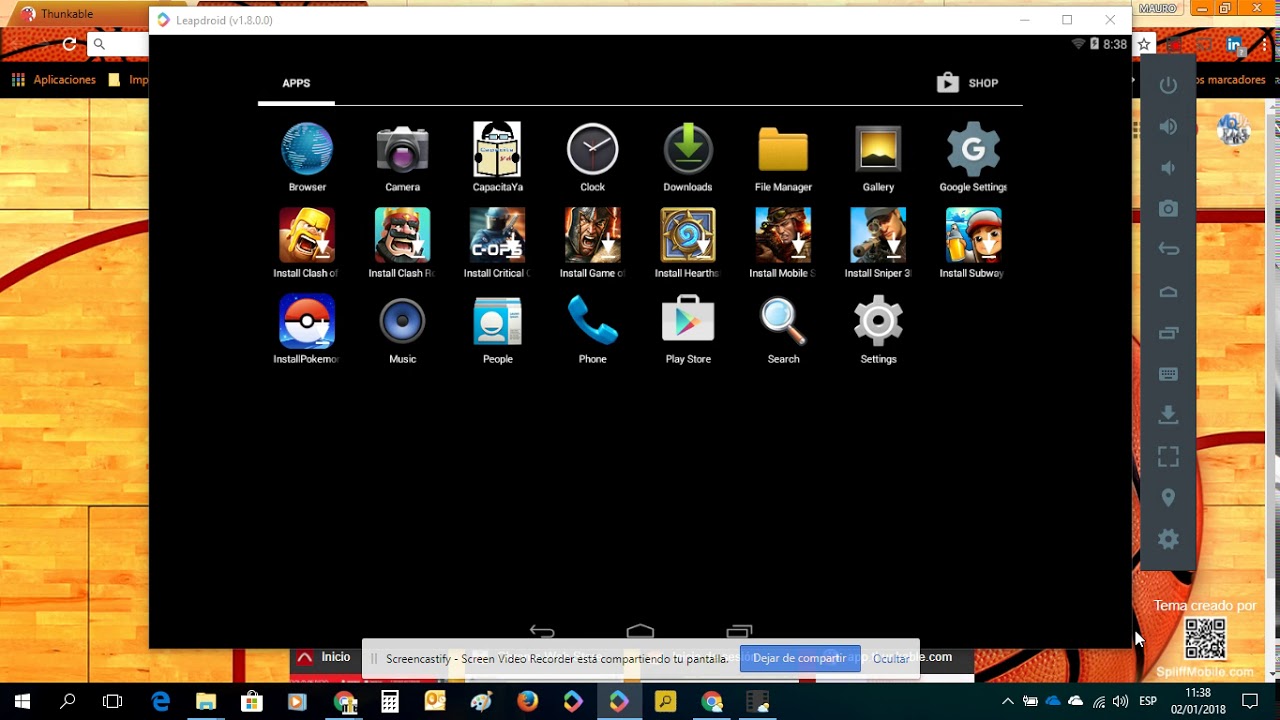Open Aplicaciones bookmarks shortcut in Chrome
Viewport: 1280px width, 720px height.
click(54, 80)
